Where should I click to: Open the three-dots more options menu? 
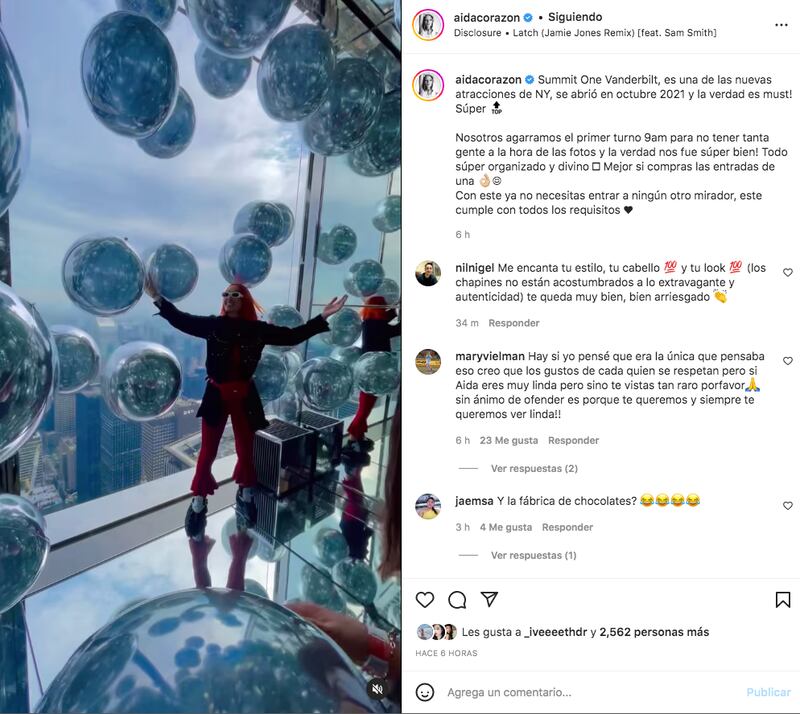(x=781, y=25)
